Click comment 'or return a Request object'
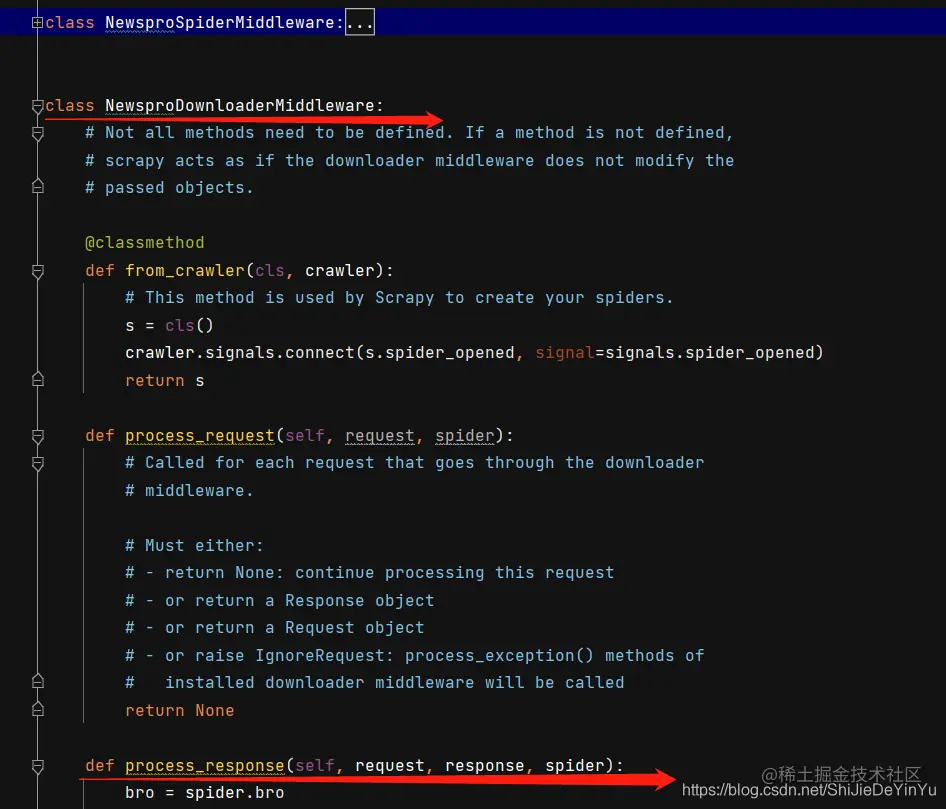This screenshot has height=809, width=946. [294, 627]
